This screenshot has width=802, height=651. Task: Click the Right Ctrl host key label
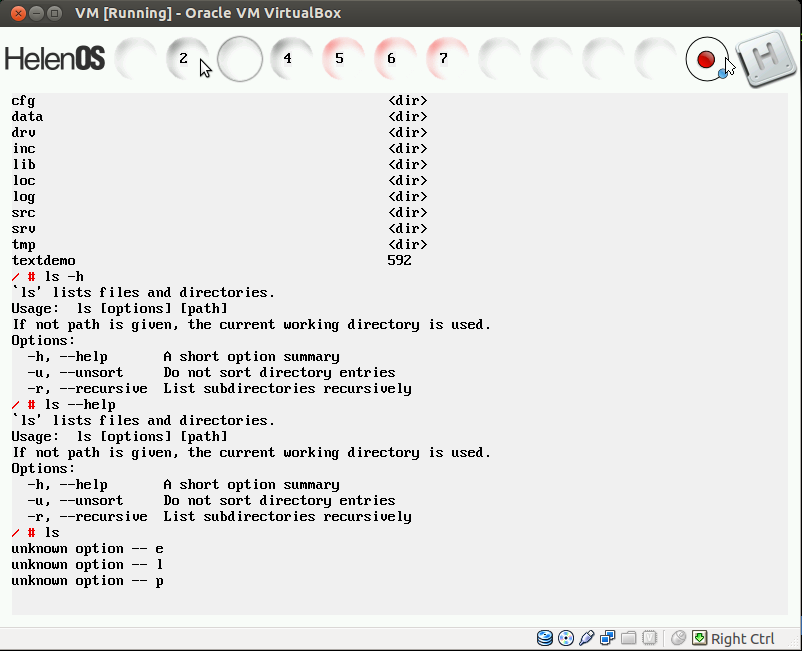pos(743,639)
